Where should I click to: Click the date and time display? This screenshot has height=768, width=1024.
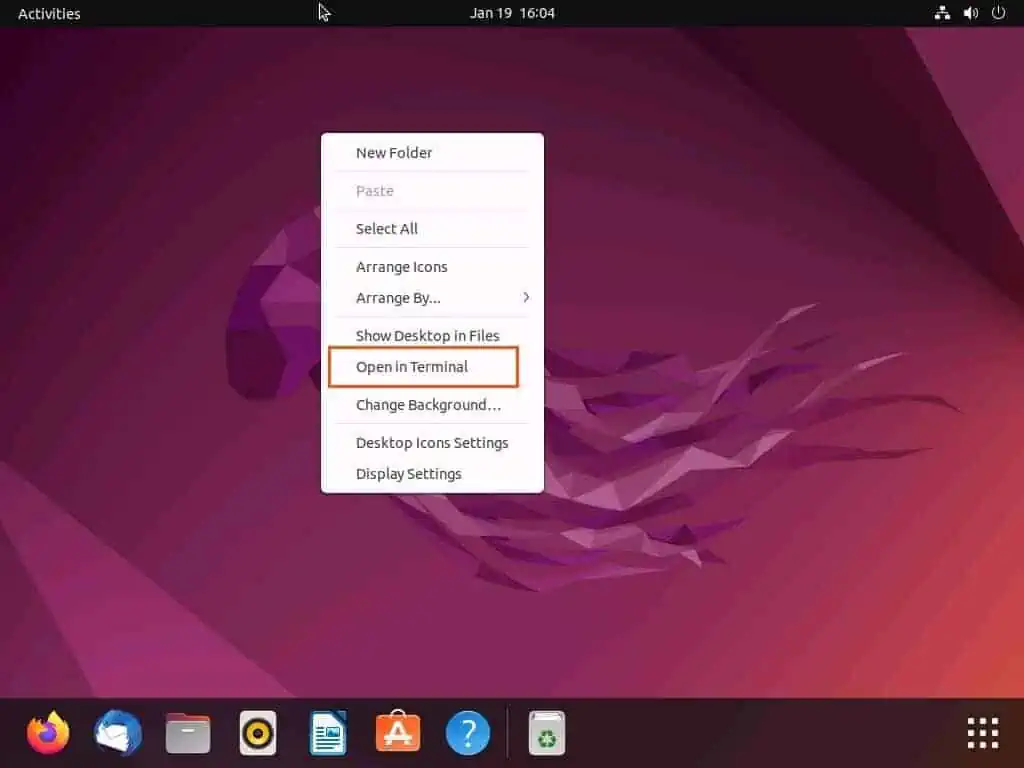(x=513, y=13)
